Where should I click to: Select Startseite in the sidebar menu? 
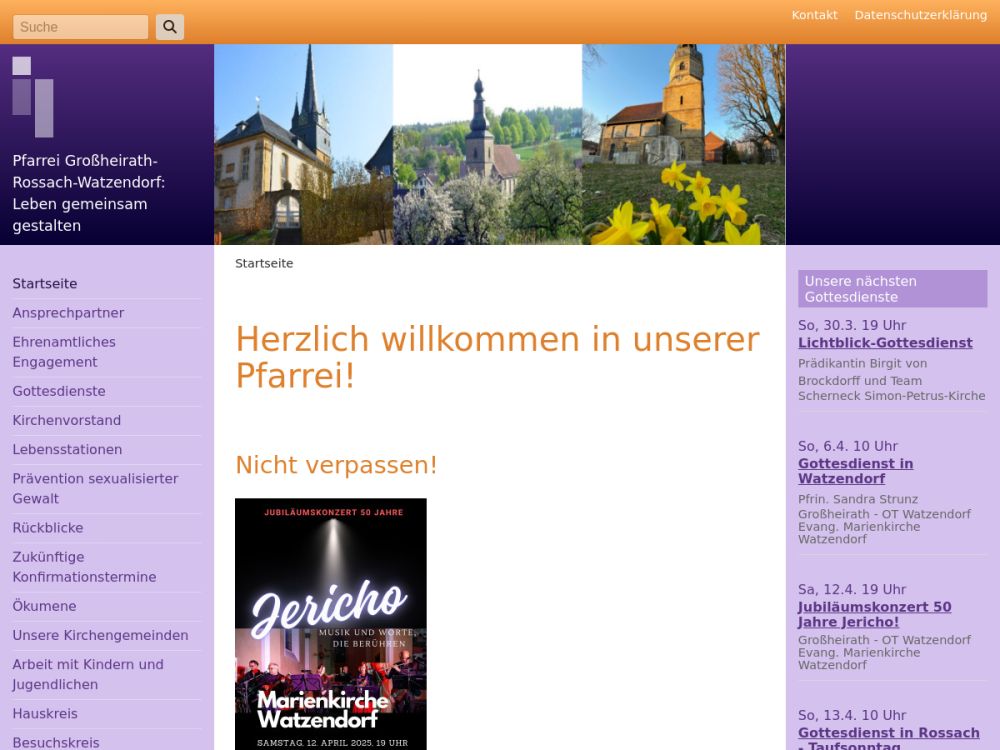[x=45, y=284]
